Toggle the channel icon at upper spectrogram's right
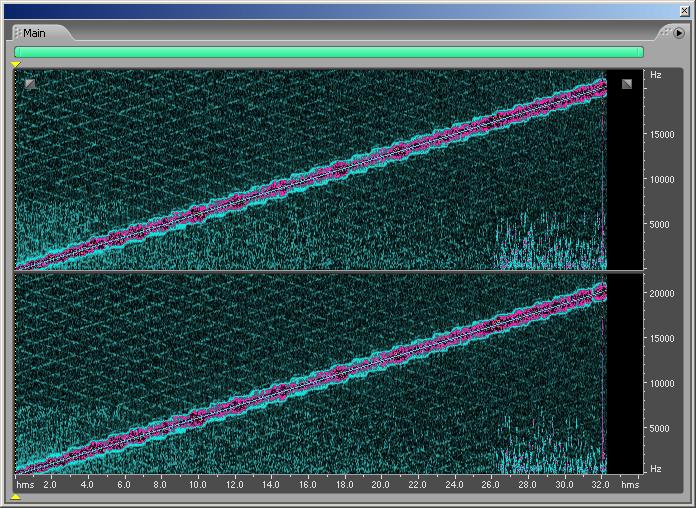This screenshot has width=696, height=508. (626, 83)
